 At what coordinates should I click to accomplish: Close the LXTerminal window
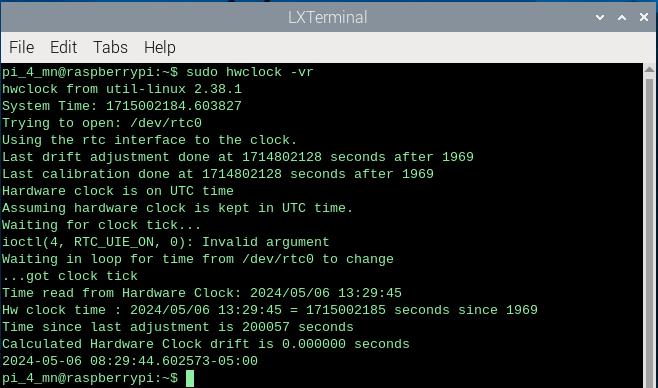pos(644,17)
